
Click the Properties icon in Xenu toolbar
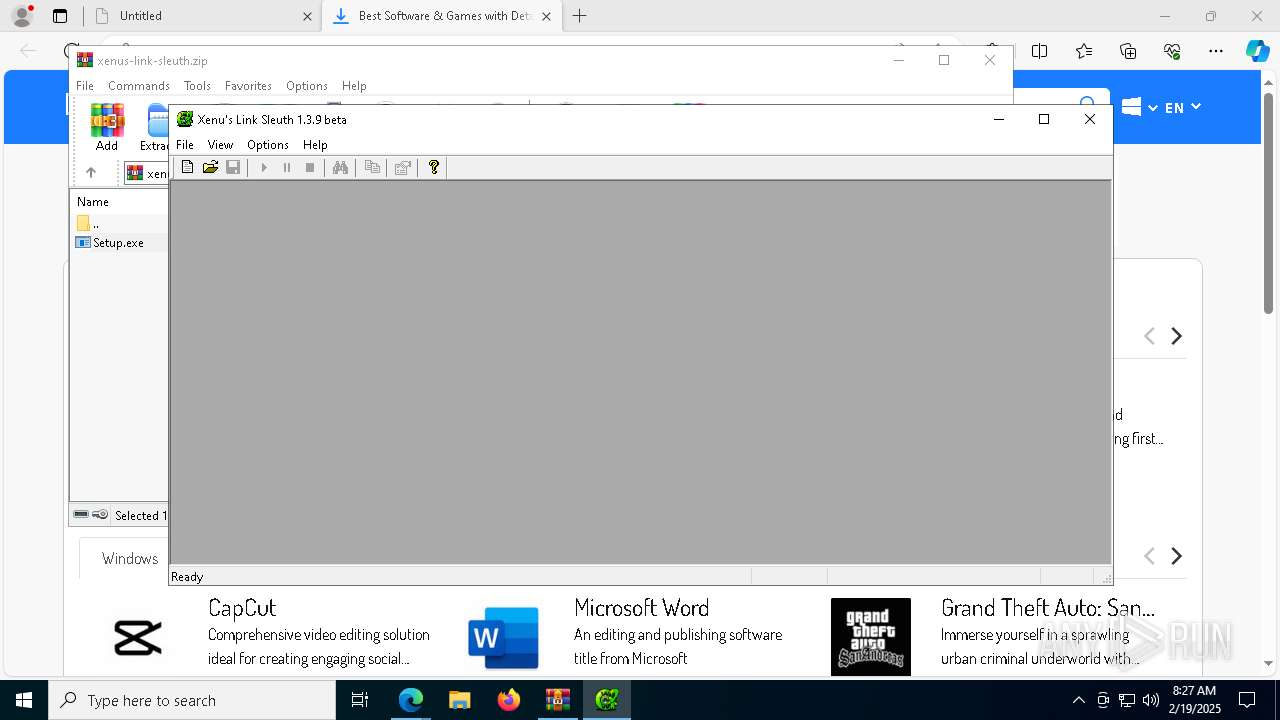(x=403, y=168)
